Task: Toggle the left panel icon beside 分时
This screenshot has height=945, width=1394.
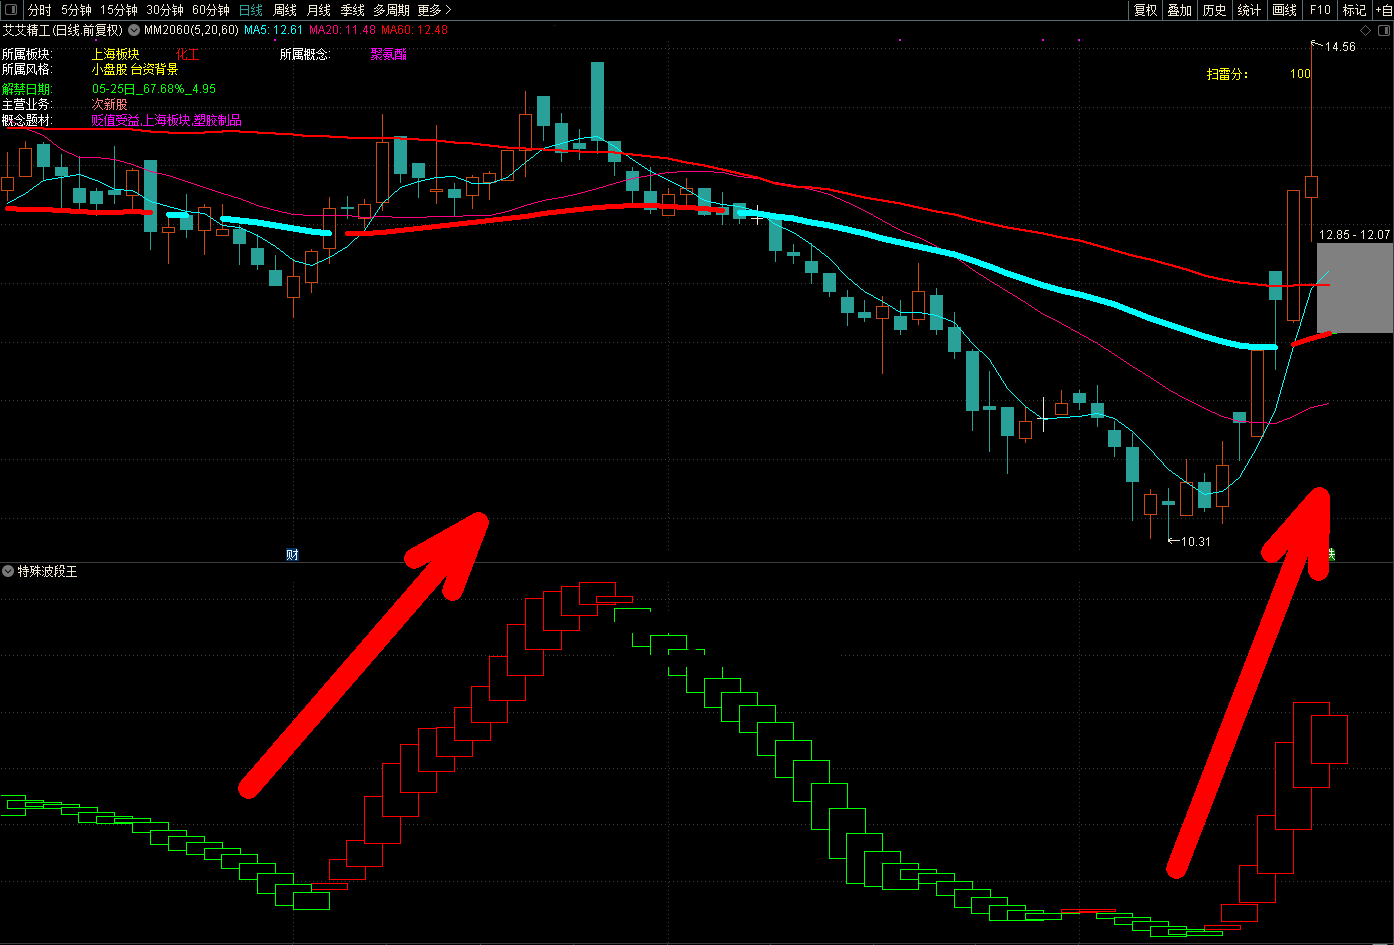Action: [10, 10]
